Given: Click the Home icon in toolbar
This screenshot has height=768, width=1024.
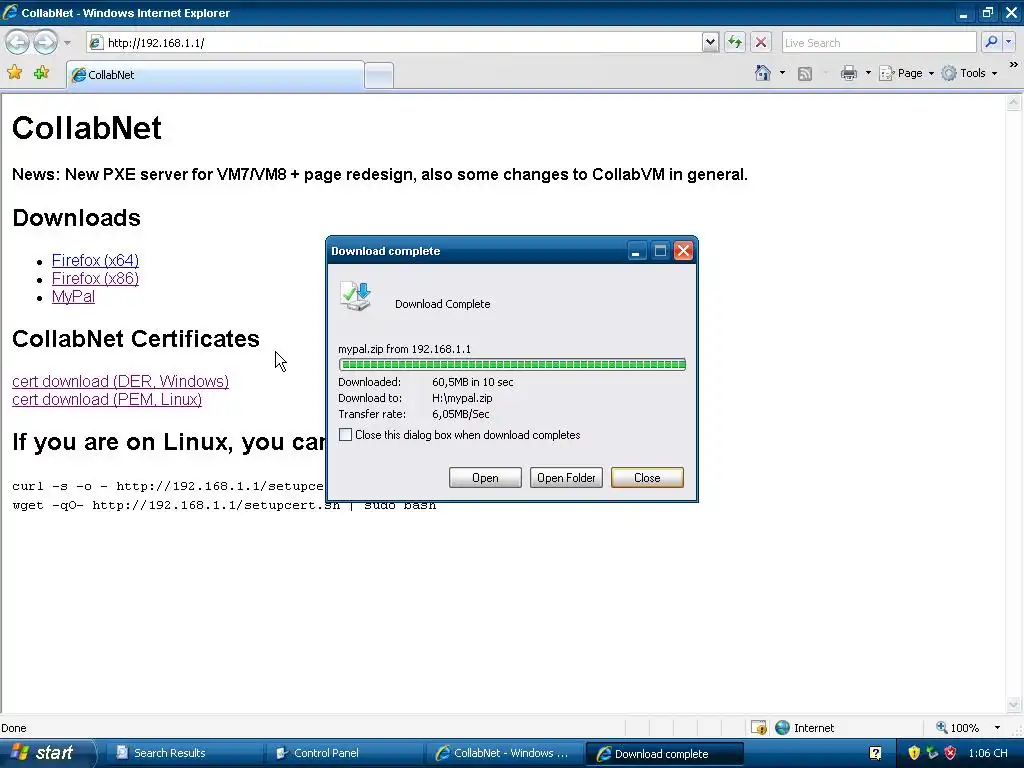Looking at the screenshot, I should coord(763,73).
